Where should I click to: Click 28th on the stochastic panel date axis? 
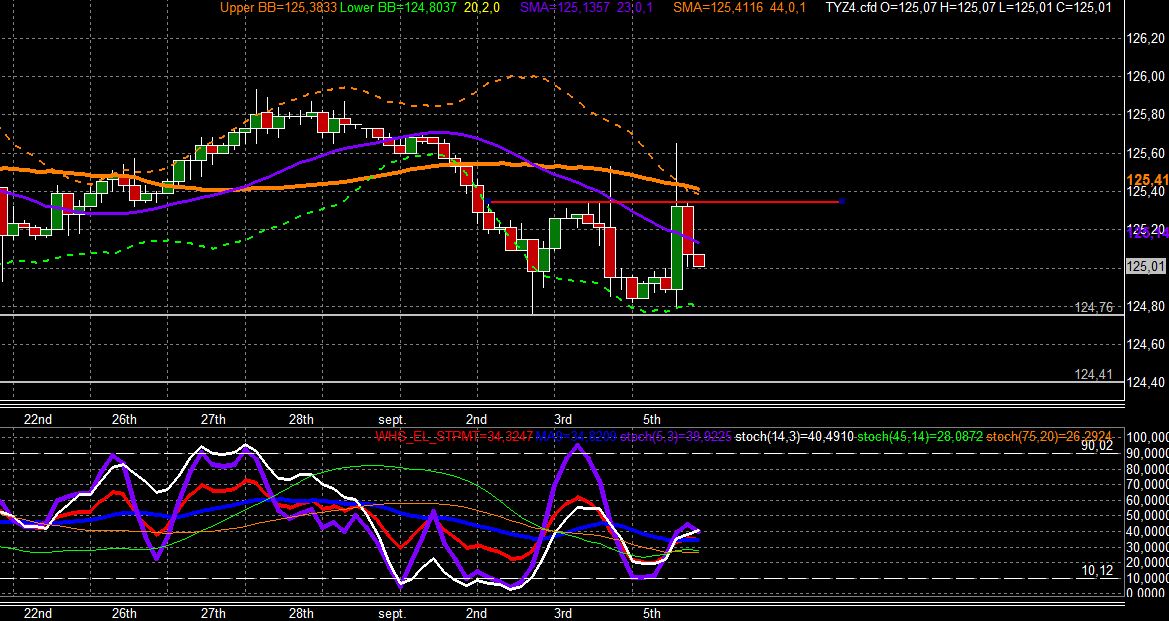[300, 614]
